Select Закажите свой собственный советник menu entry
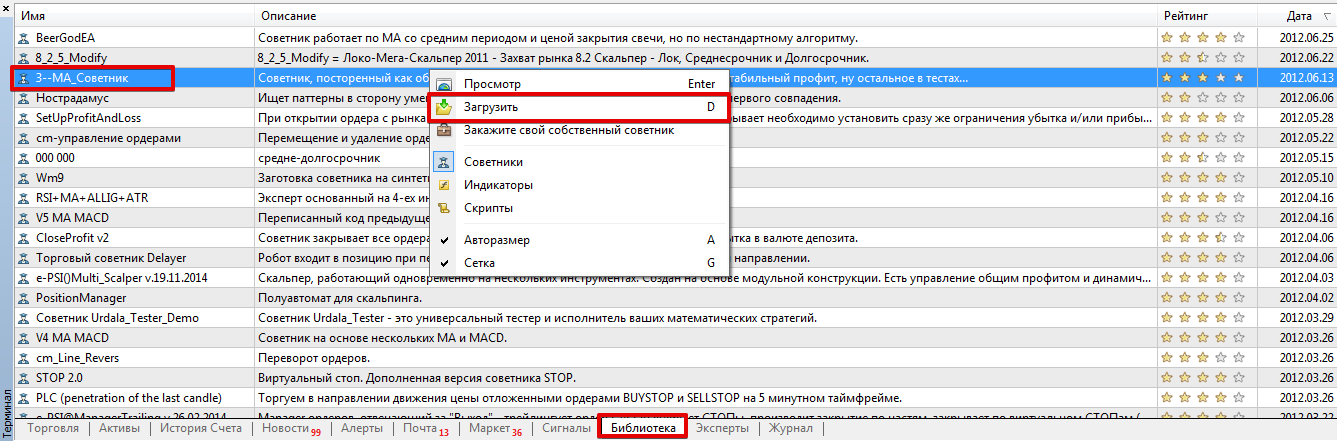 569,130
